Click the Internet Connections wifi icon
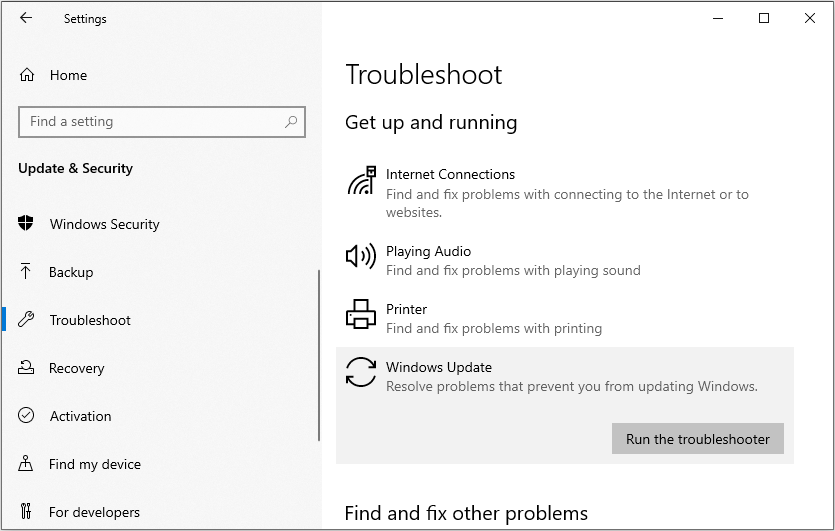Viewport: 835px width, 531px height. coord(362,180)
